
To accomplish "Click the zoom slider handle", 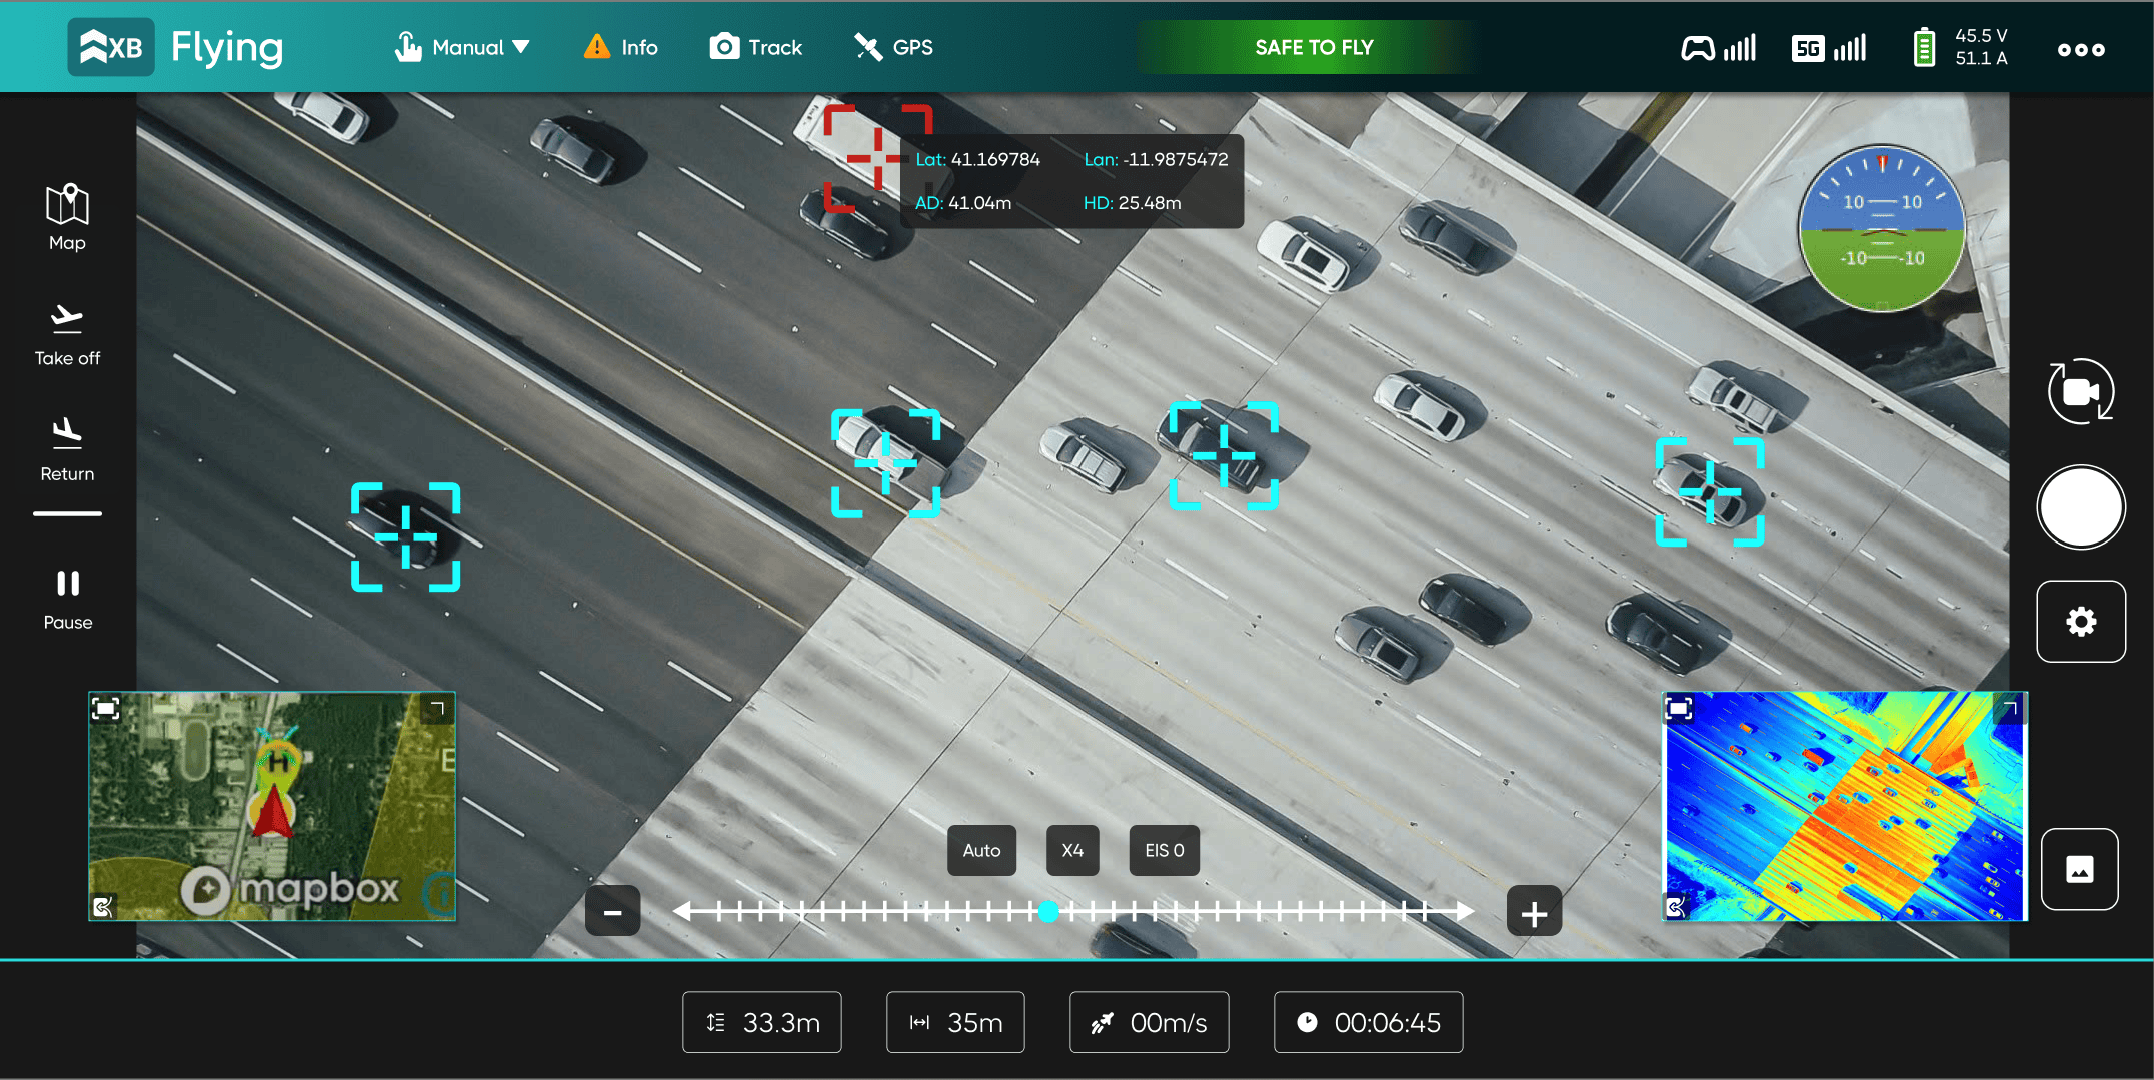I will (1048, 911).
